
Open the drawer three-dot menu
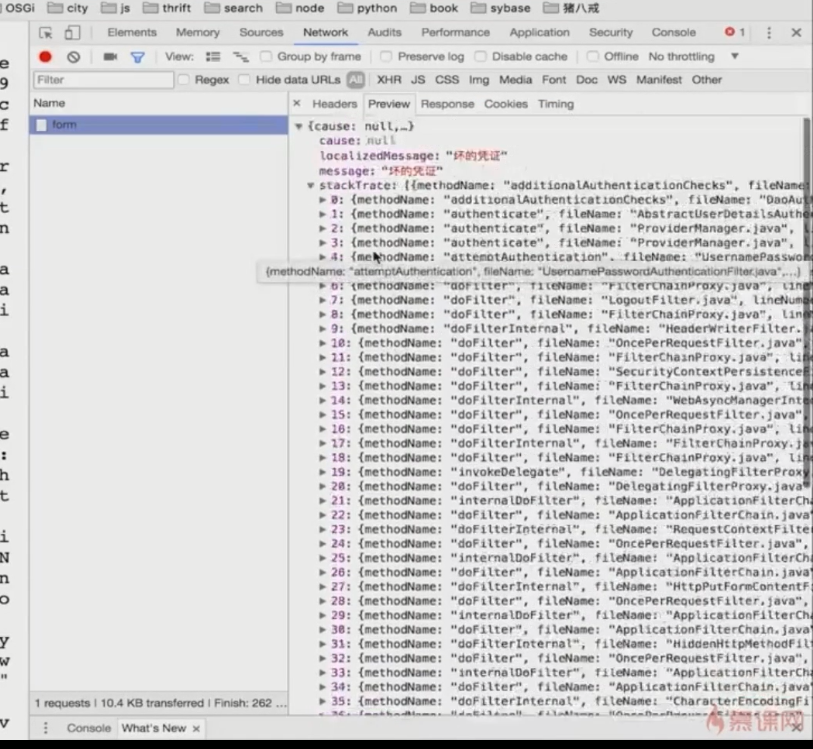[46, 728]
